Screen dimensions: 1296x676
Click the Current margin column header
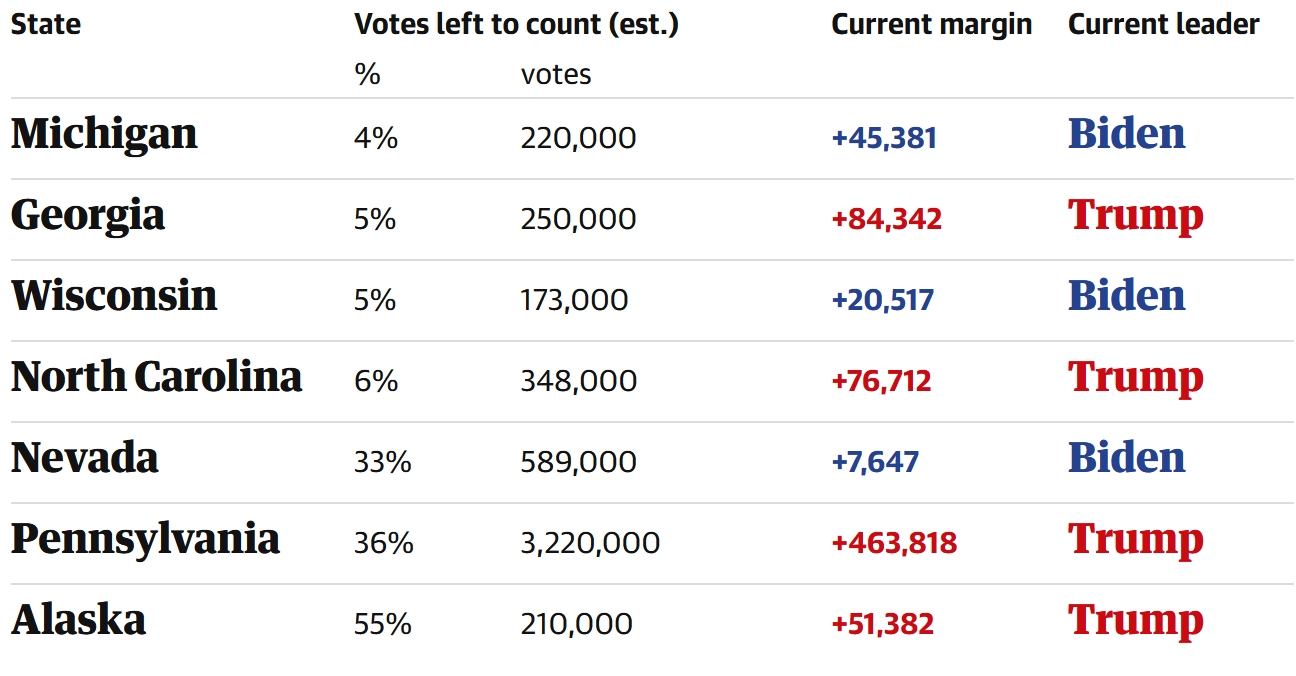[x=931, y=25]
